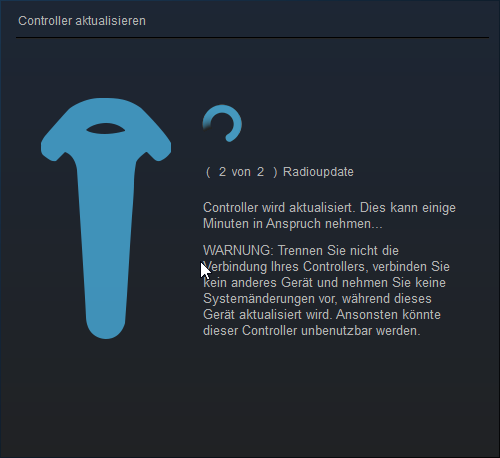Image resolution: width=500 pixels, height=458 pixels.
Task: Click the controller's trackpad oval cutout
Action: (x=106, y=129)
